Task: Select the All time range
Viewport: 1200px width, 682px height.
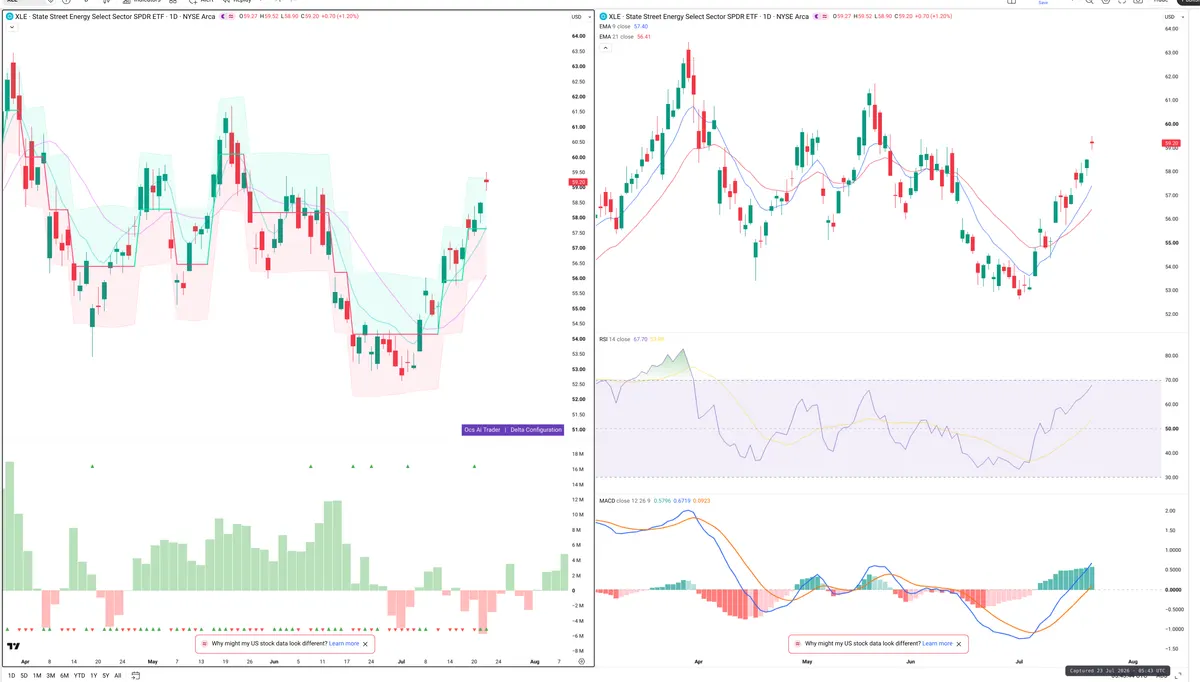Action: tap(117, 676)
